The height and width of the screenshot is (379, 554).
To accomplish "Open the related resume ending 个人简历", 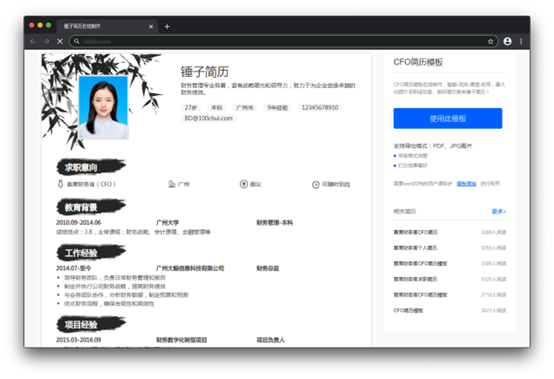I will 415,248.
